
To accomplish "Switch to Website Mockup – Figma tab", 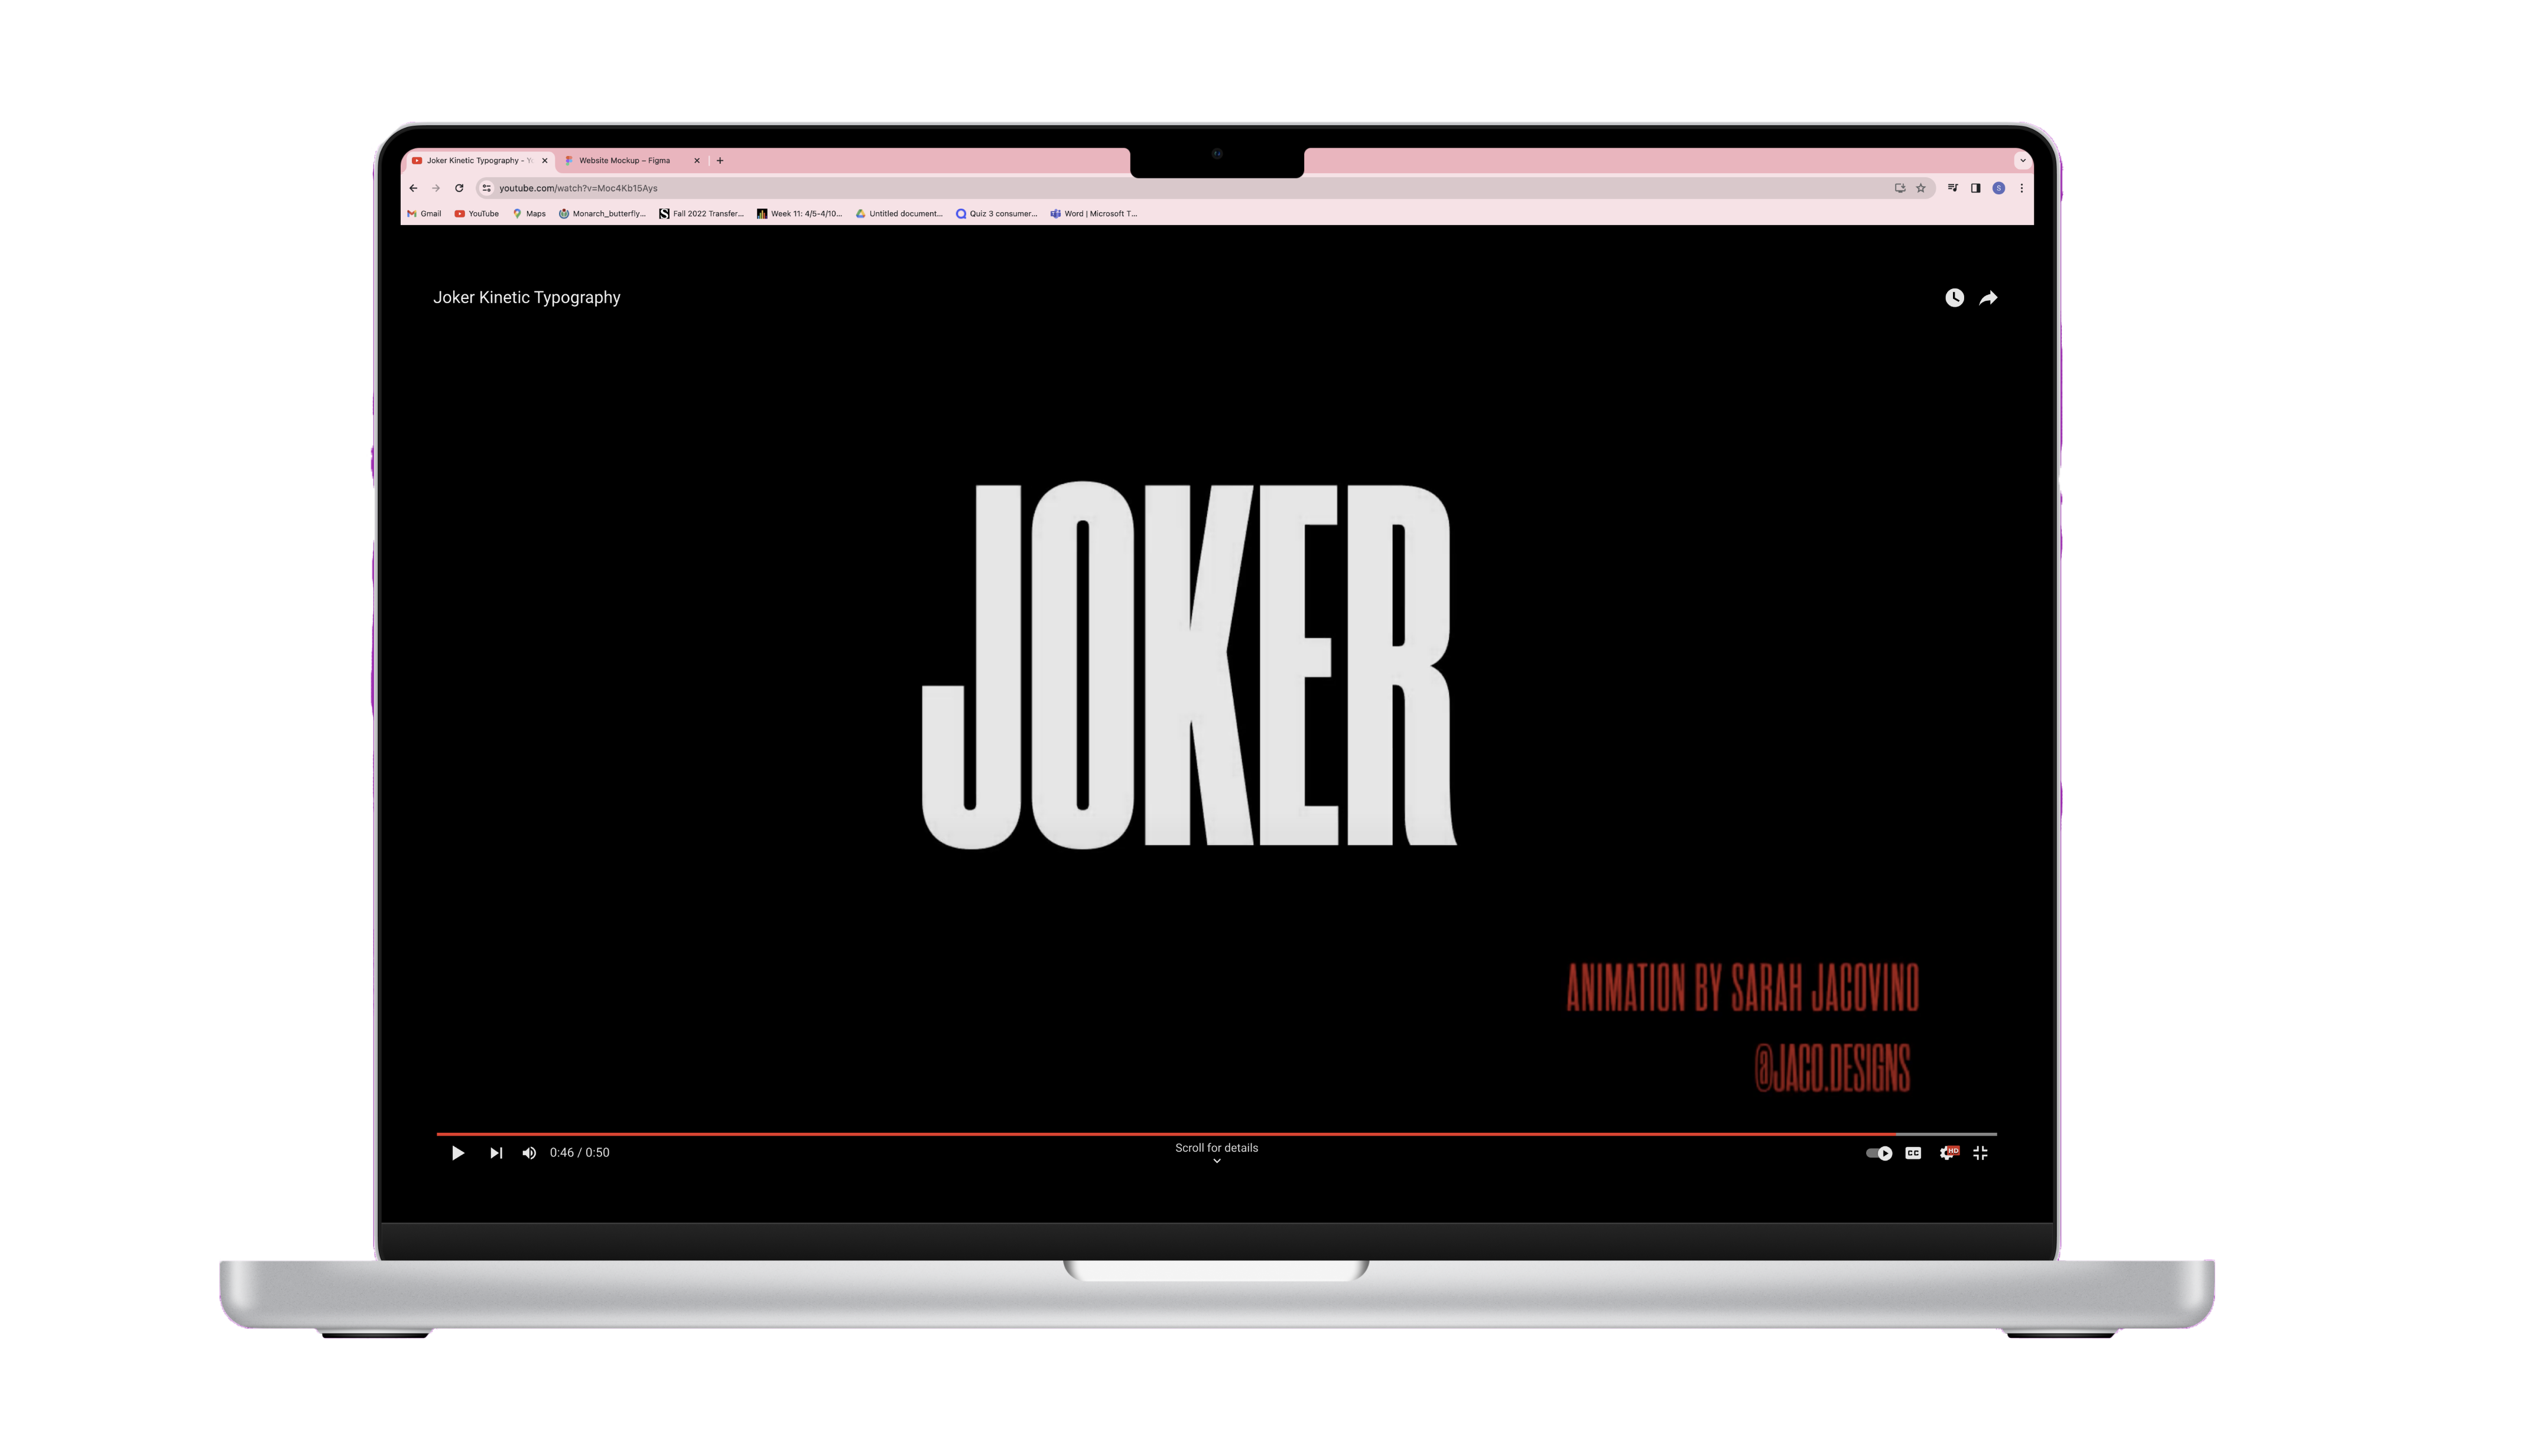I will click(x=625, y=160).
